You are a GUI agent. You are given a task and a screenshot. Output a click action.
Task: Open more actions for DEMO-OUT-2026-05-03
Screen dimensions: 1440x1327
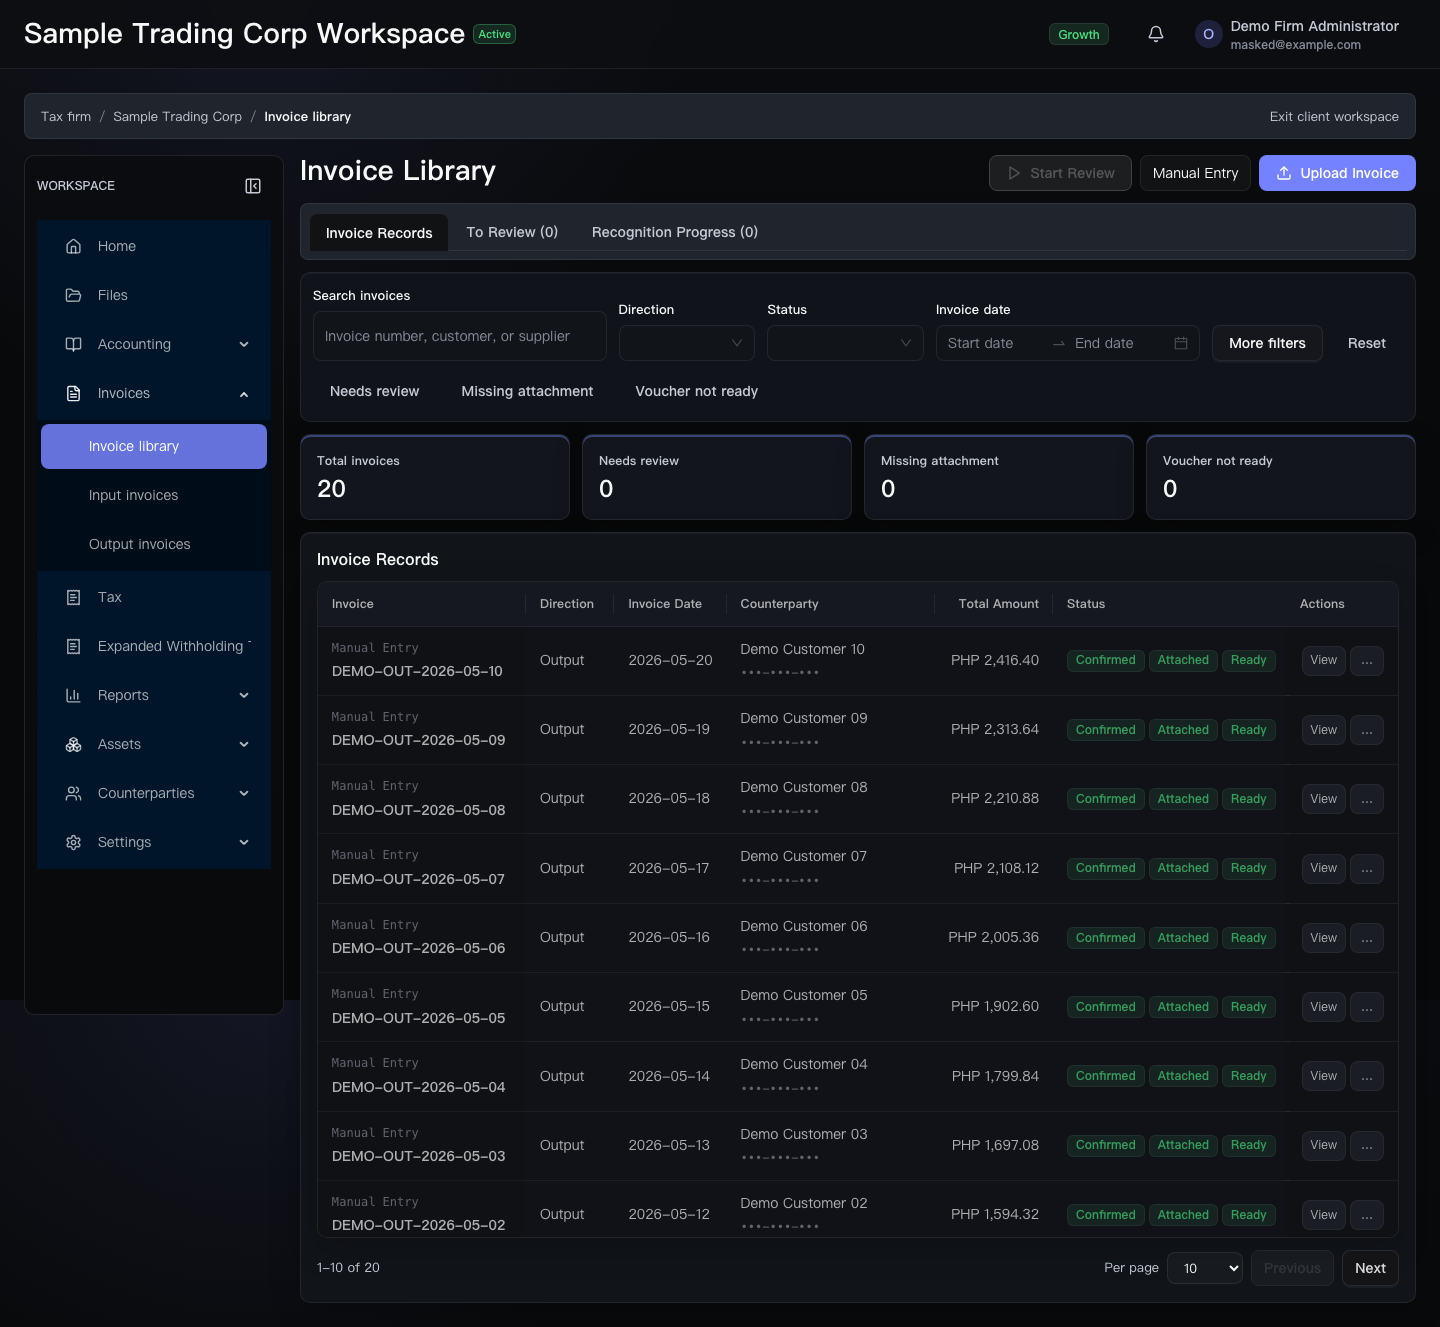point(1367,1145)
